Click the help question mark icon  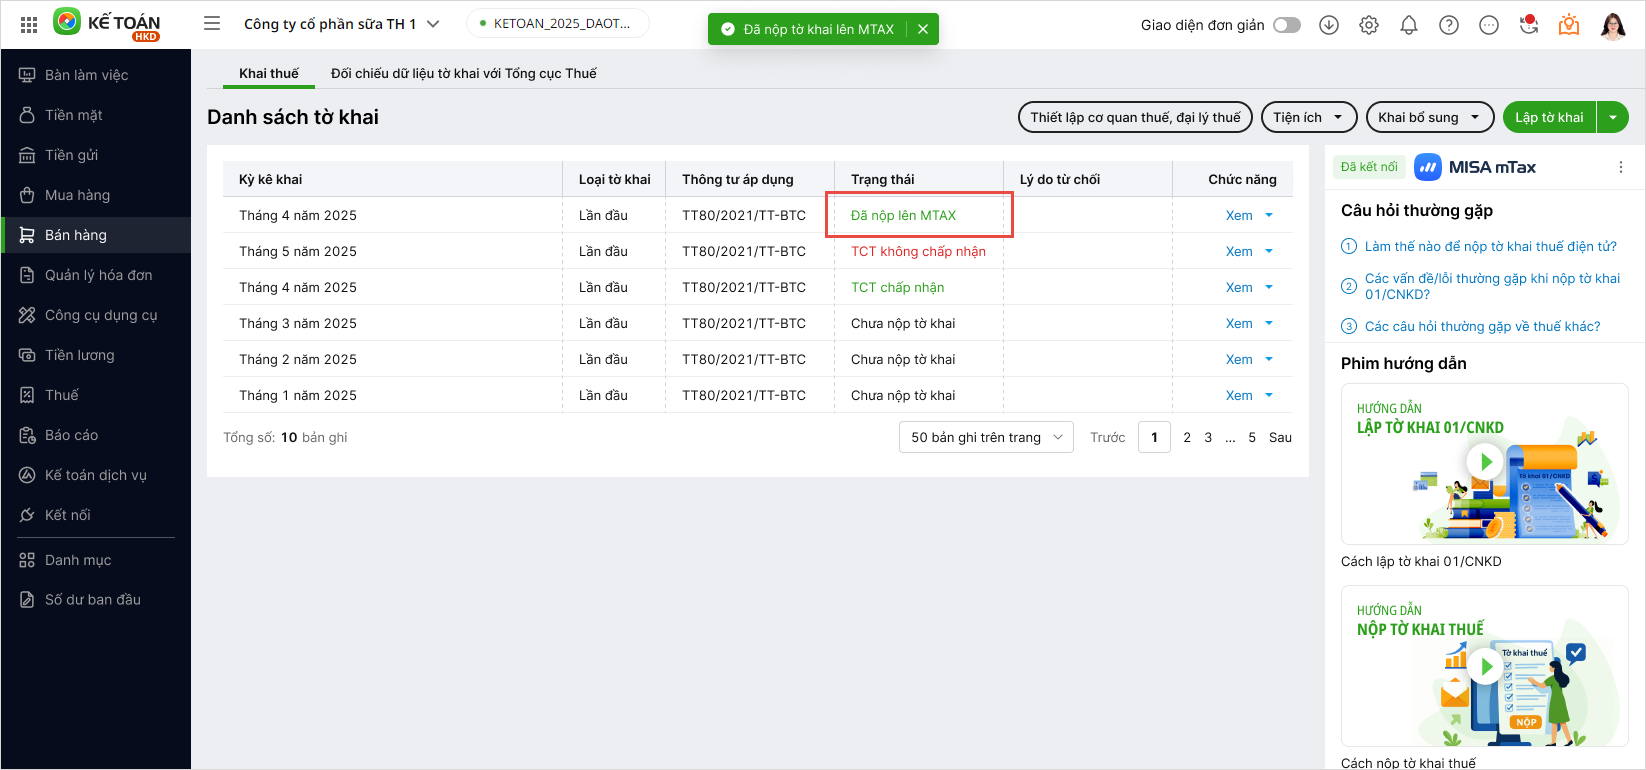click(1449, 25)
